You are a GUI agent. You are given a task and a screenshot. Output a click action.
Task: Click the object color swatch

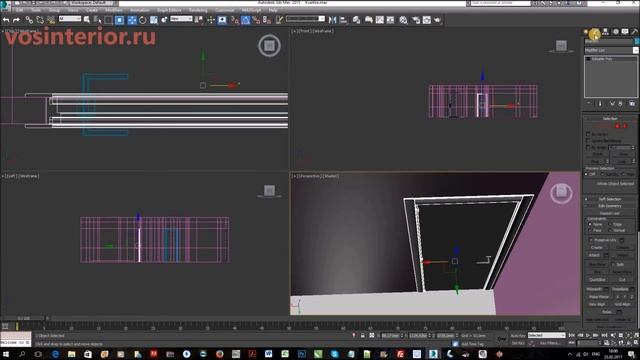point(636,42)
